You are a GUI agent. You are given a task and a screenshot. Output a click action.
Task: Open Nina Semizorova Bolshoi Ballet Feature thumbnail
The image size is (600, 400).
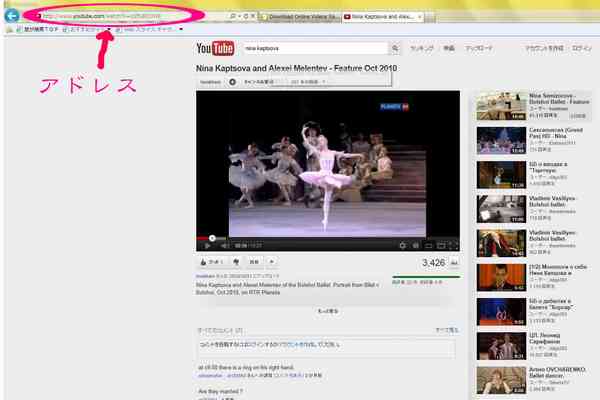coord(501,106)
